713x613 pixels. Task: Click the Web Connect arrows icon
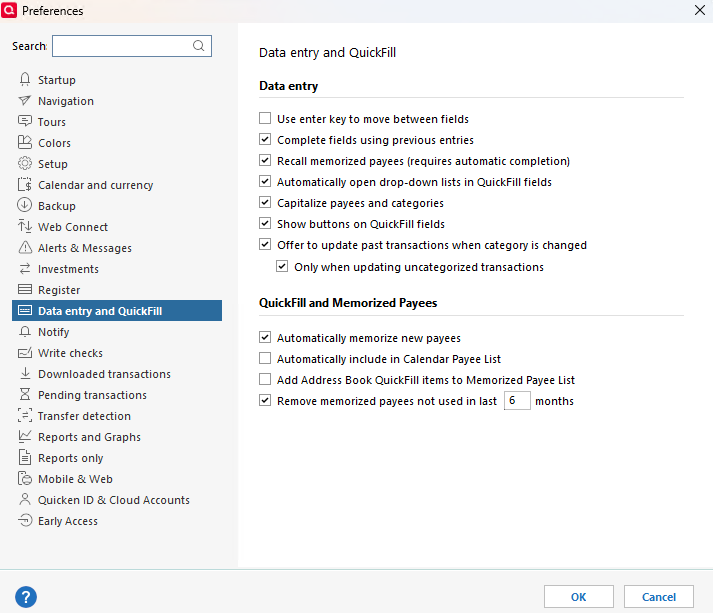pos(25,226)
